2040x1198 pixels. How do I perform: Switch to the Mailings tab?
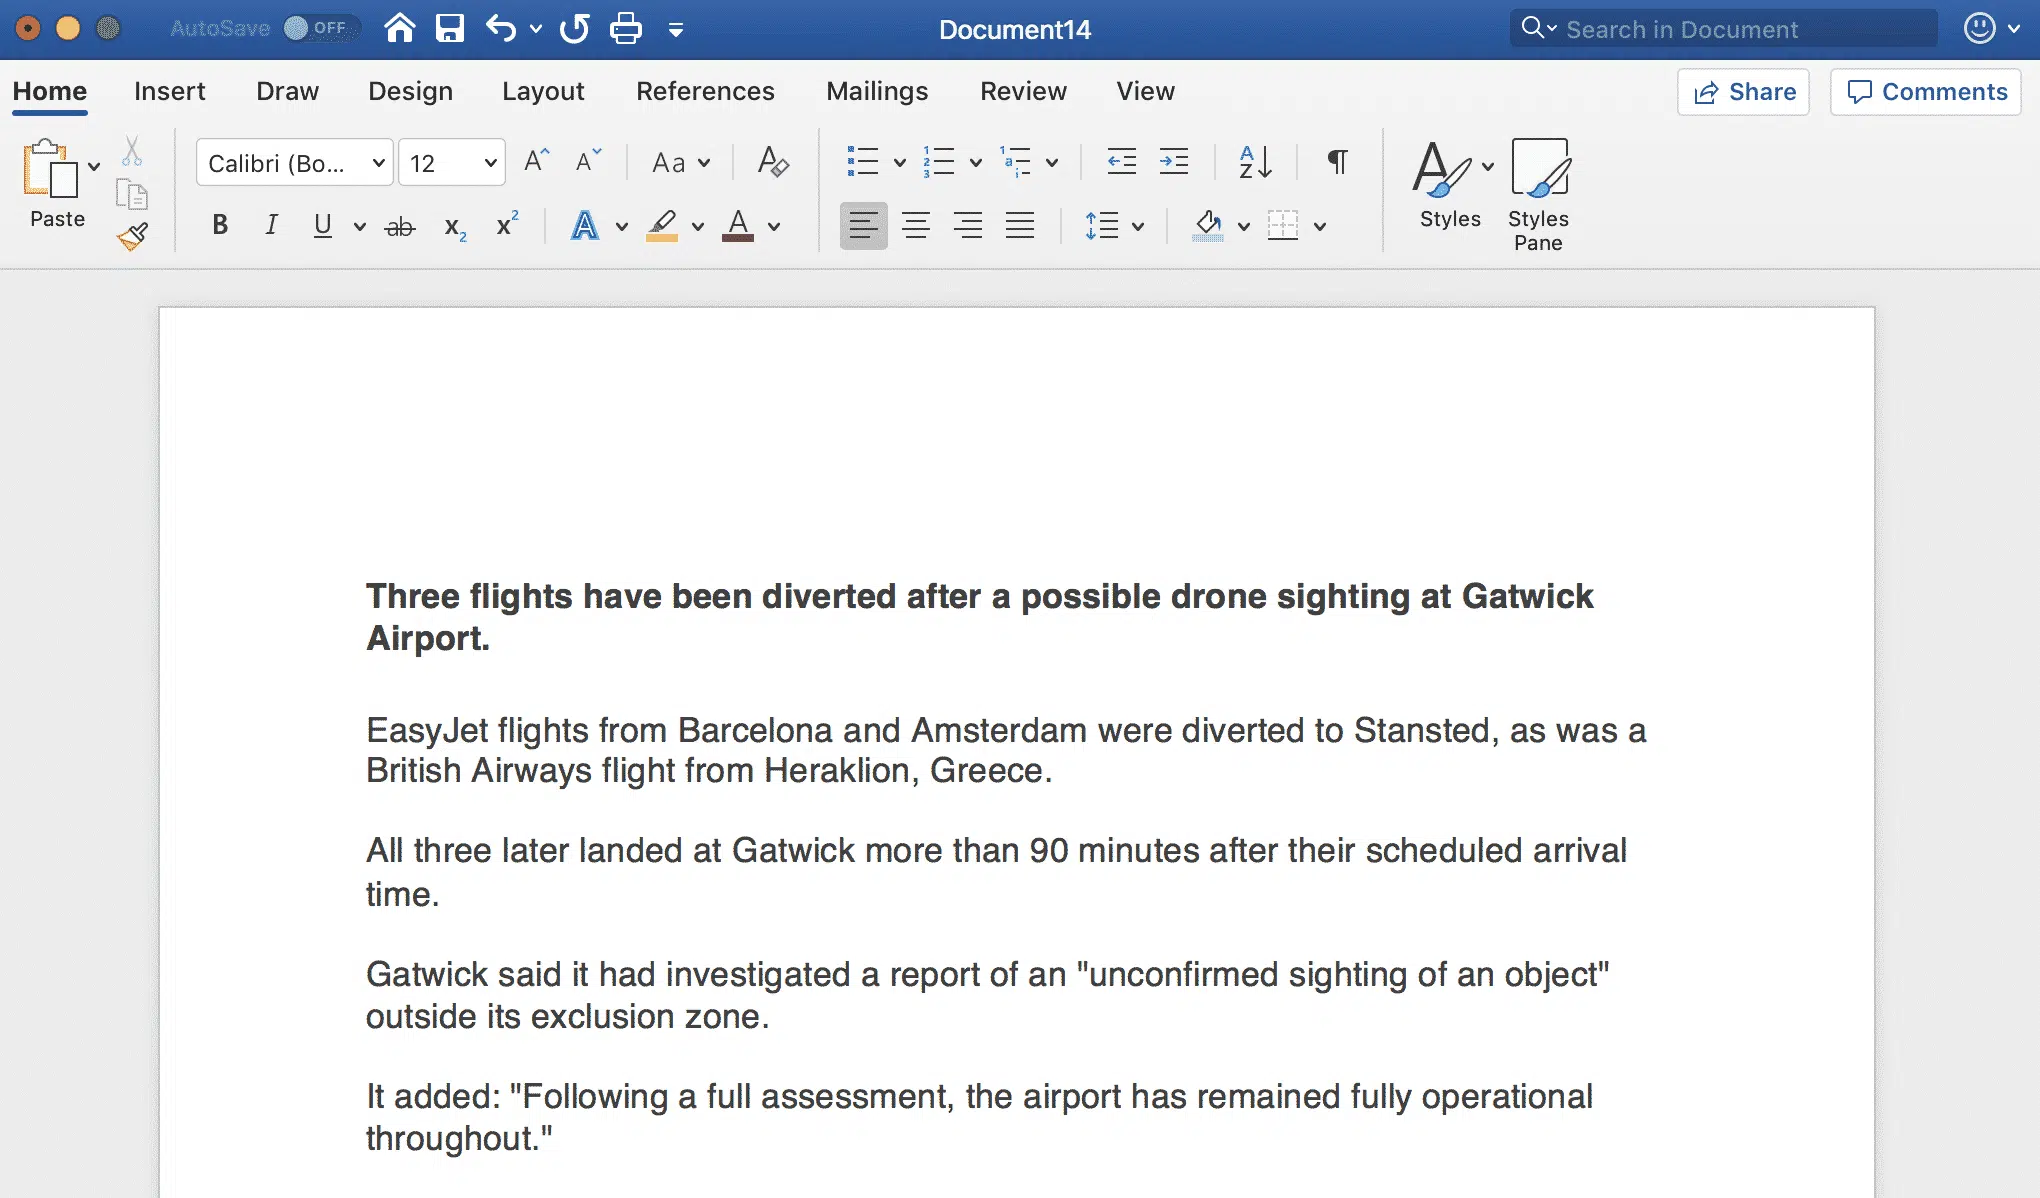[x=877, y=91]
